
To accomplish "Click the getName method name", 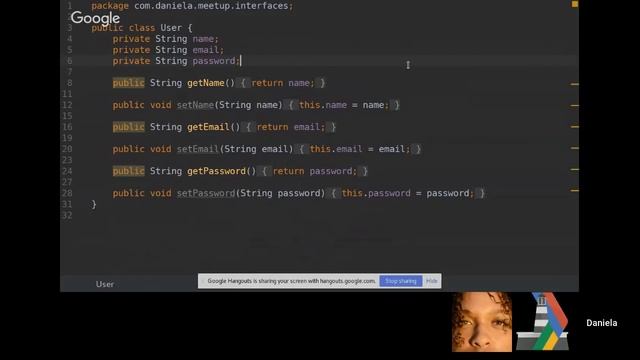I will (x=206, y=83).
